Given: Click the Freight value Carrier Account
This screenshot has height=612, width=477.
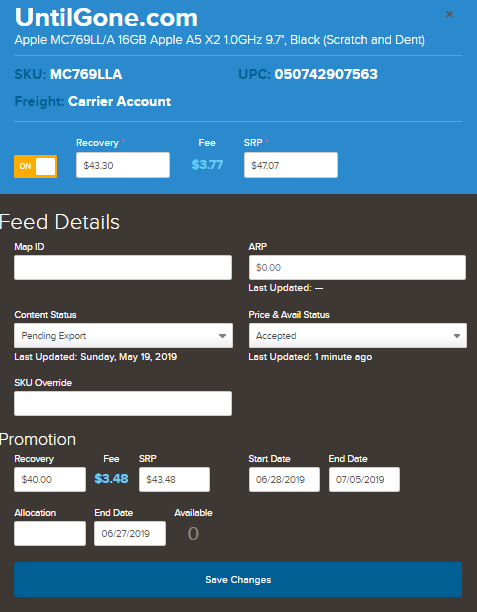Looking at the screenshot, I should coord(119,101).
